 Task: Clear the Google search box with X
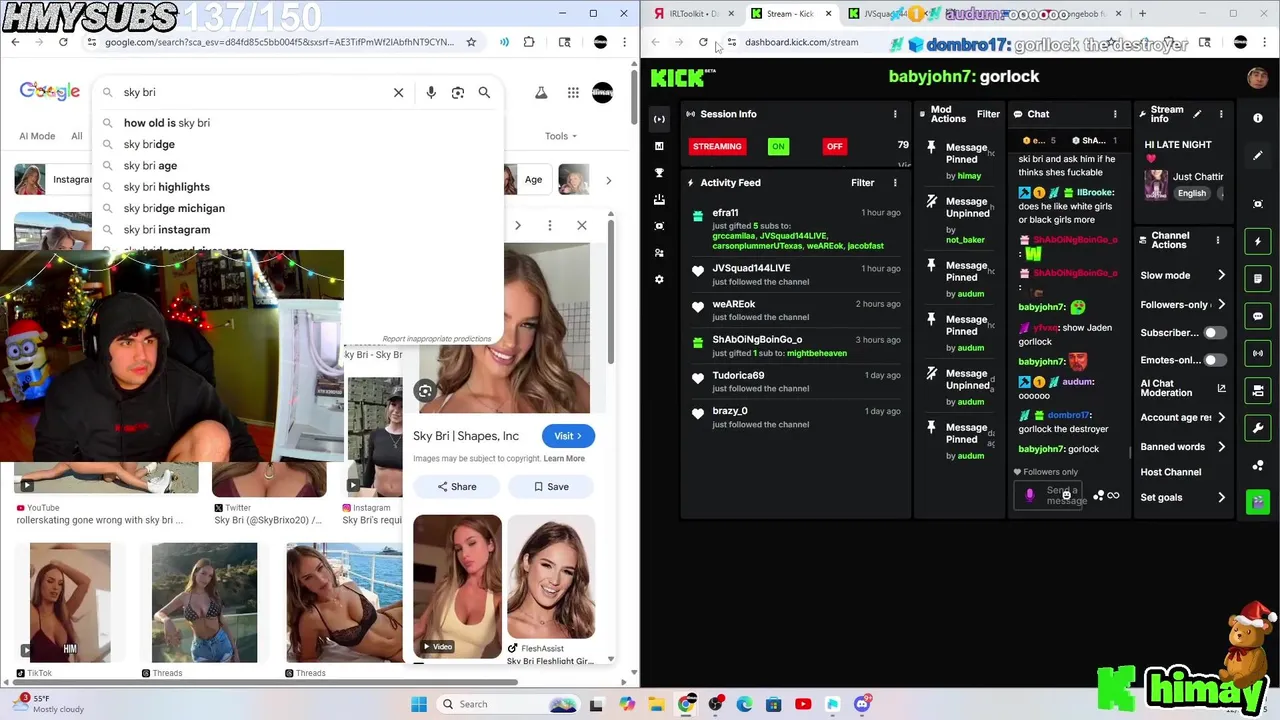click(398, 92)
